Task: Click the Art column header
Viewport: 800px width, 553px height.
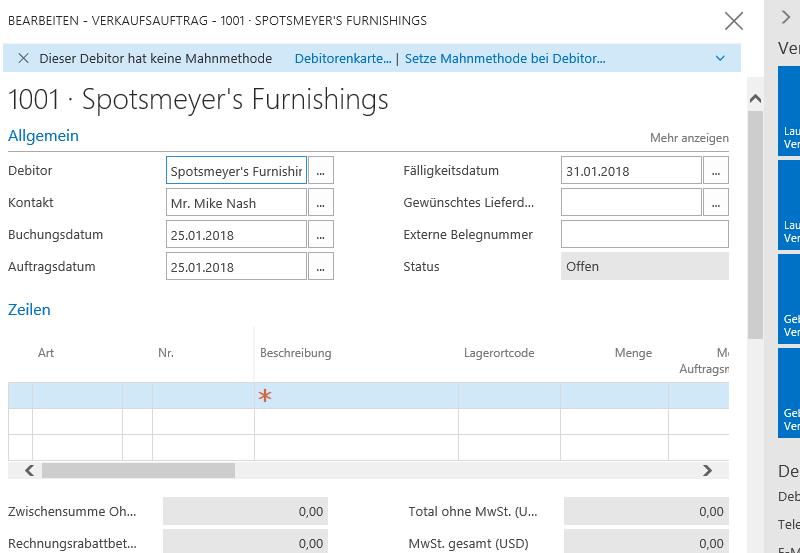Action: 46,353
